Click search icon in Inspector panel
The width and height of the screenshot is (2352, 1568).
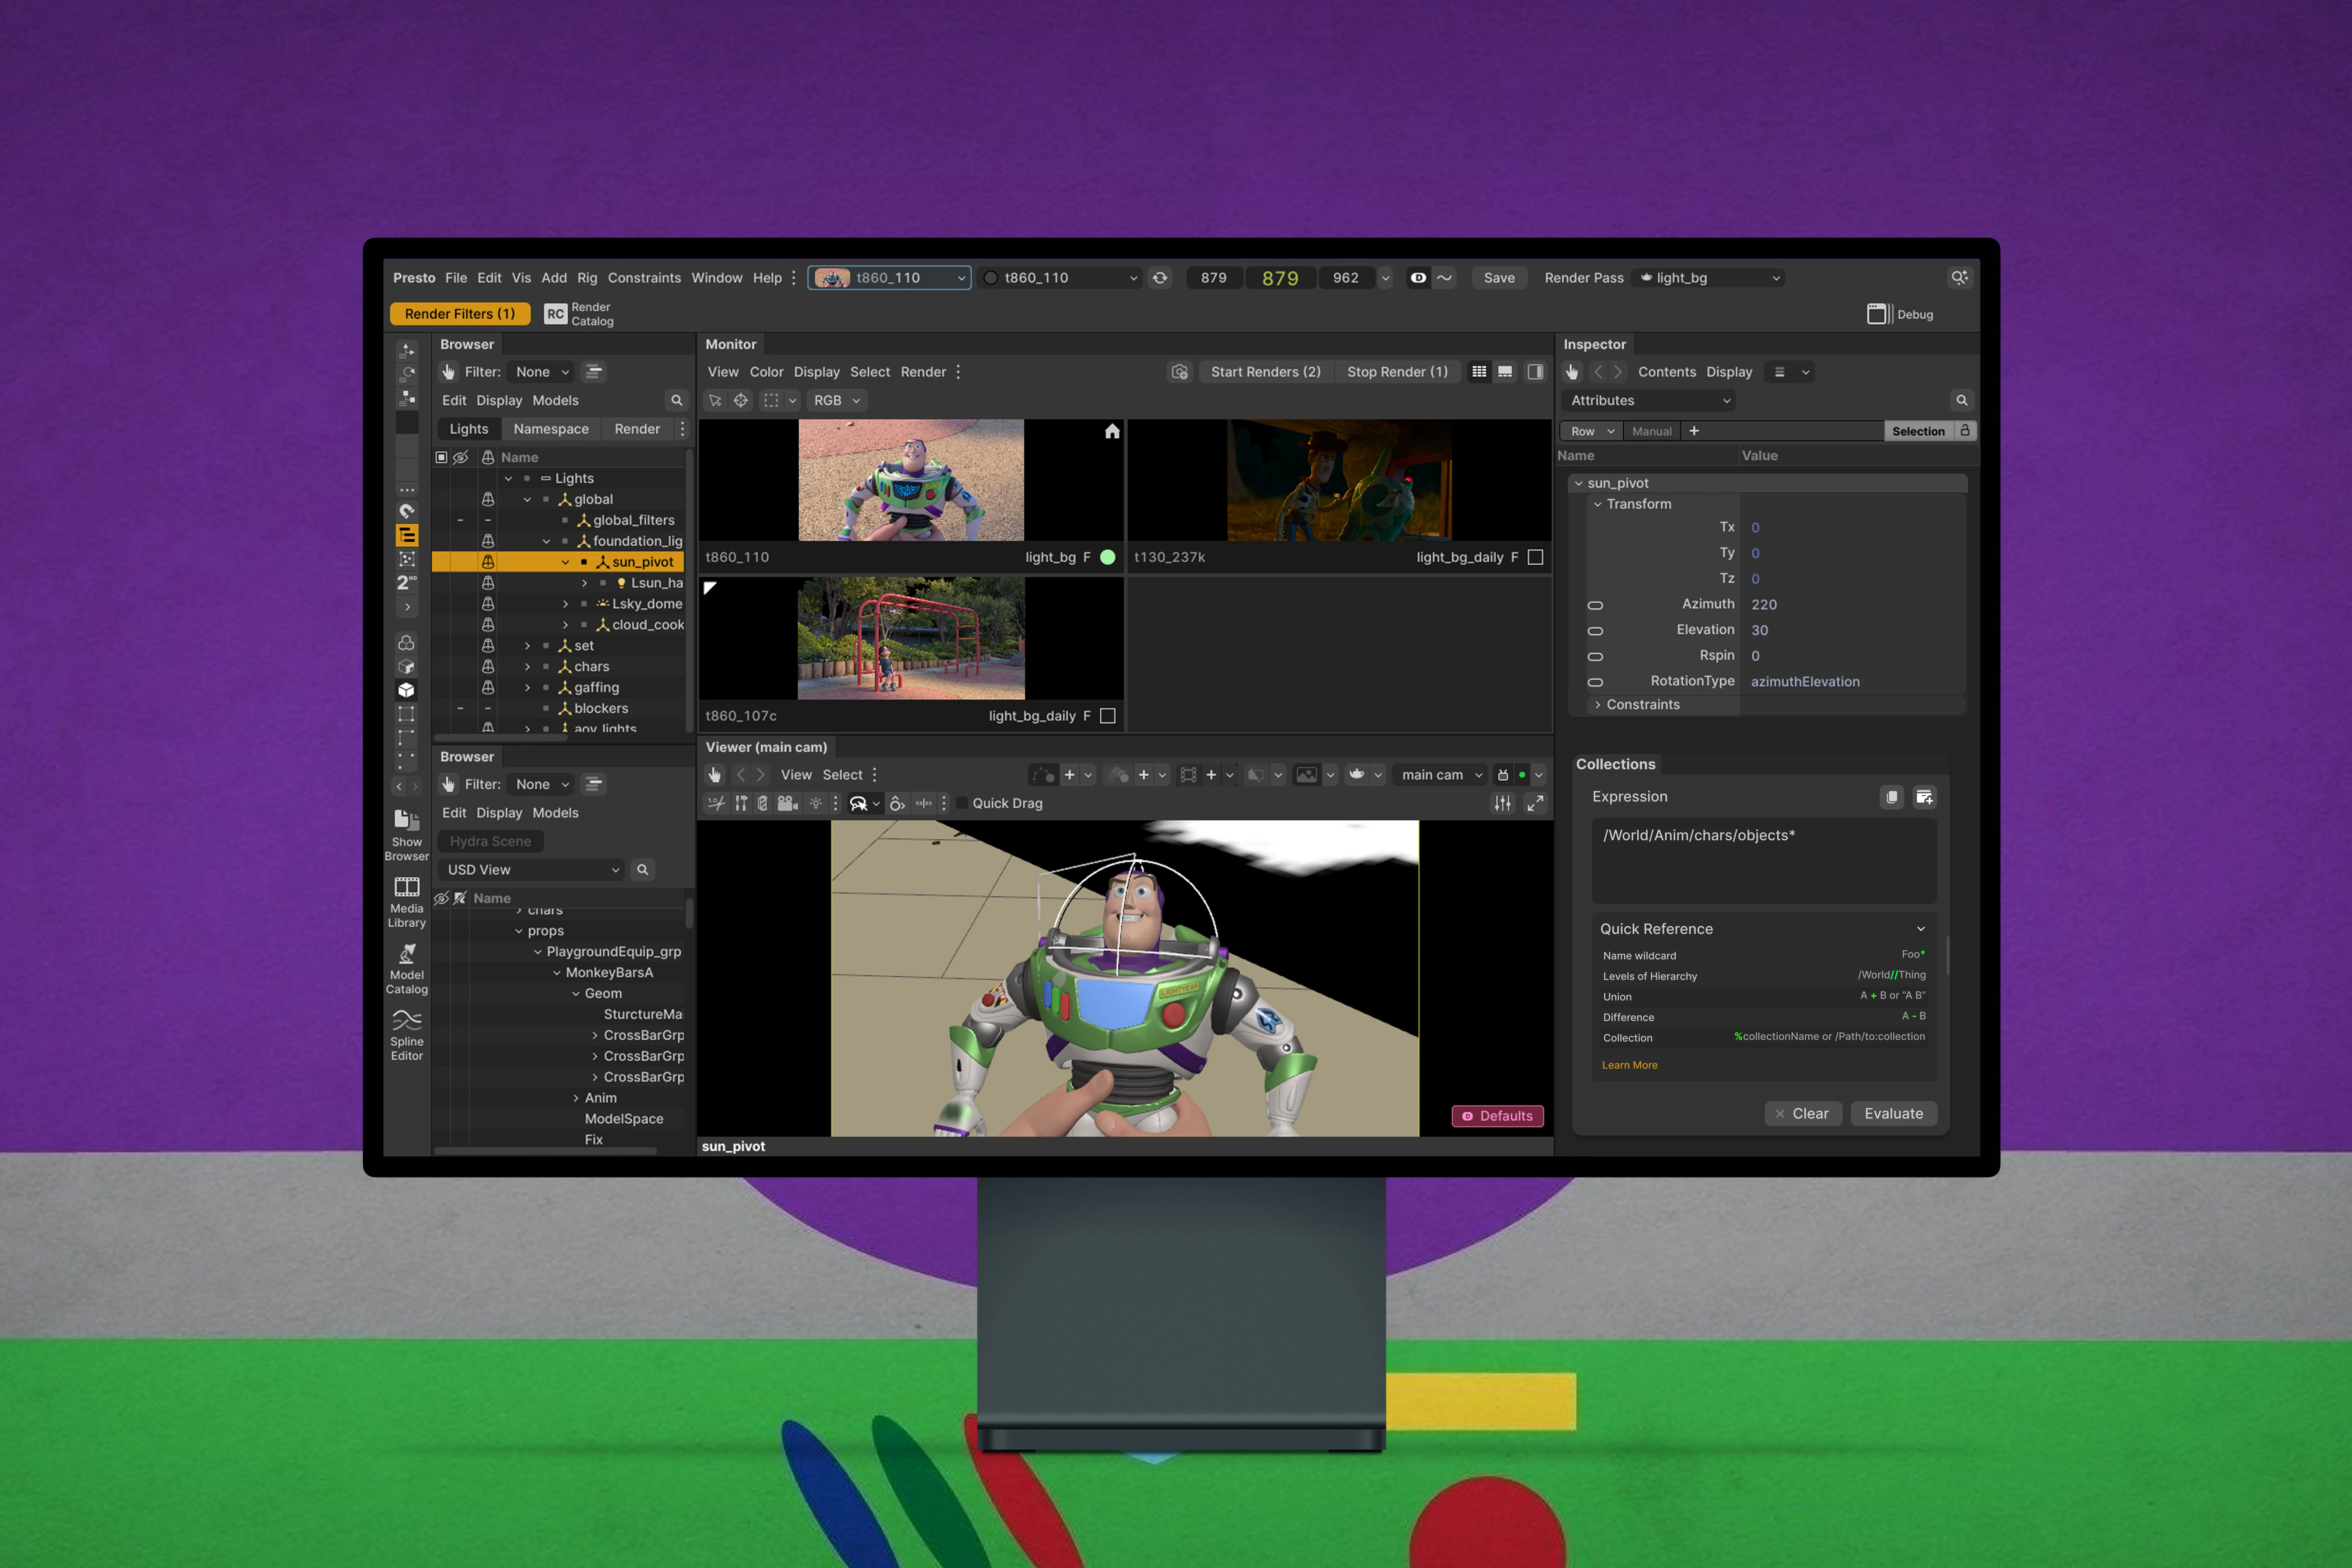[1961, 400]
